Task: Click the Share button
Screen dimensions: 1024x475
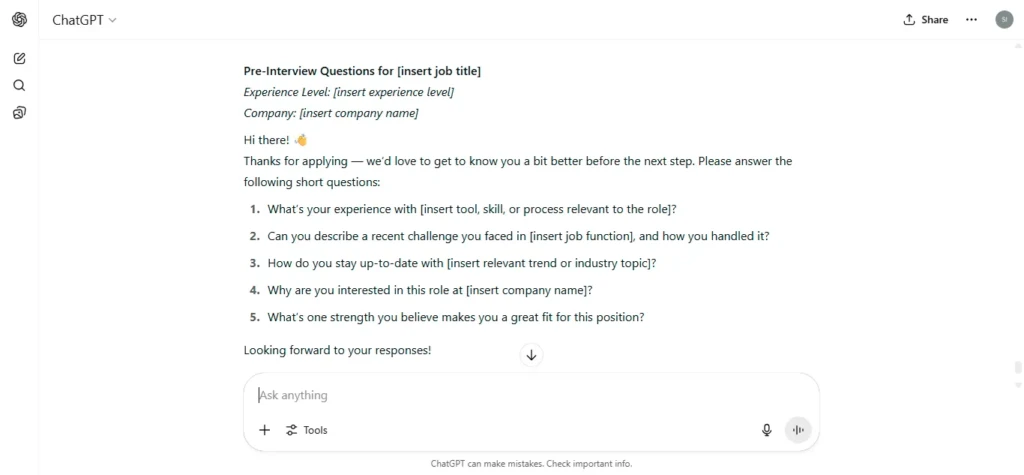Action: coord(925,20)
